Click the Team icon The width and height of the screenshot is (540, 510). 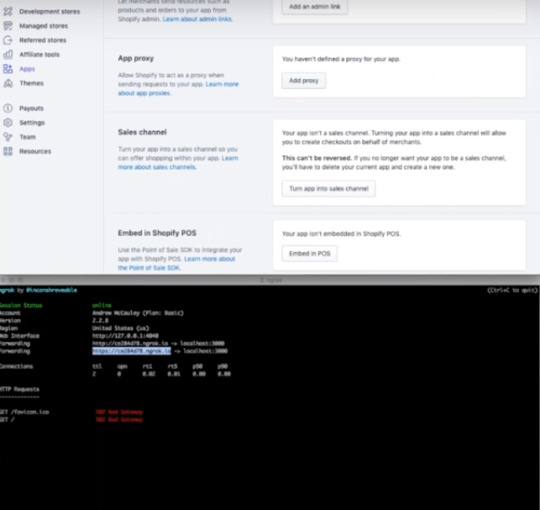pos(8,137)
